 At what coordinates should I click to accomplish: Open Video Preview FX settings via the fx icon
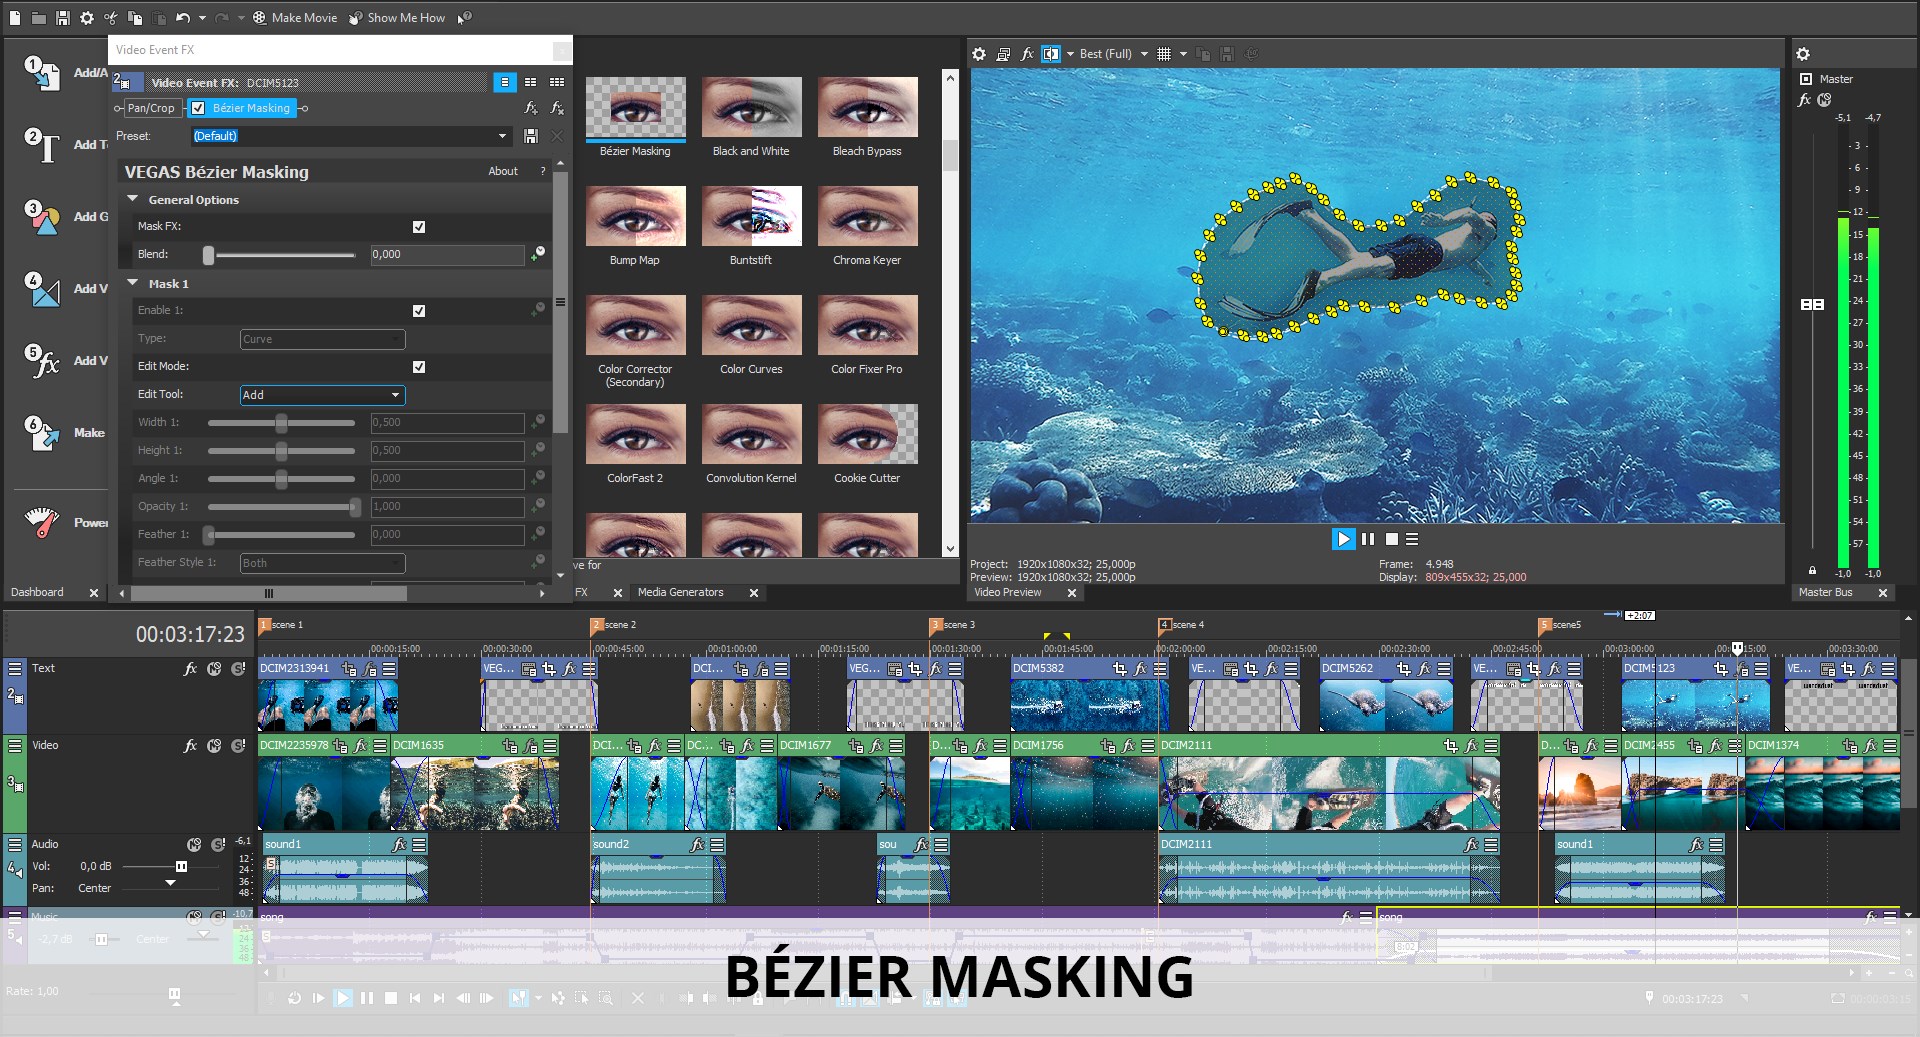[x=1028, y=54]
